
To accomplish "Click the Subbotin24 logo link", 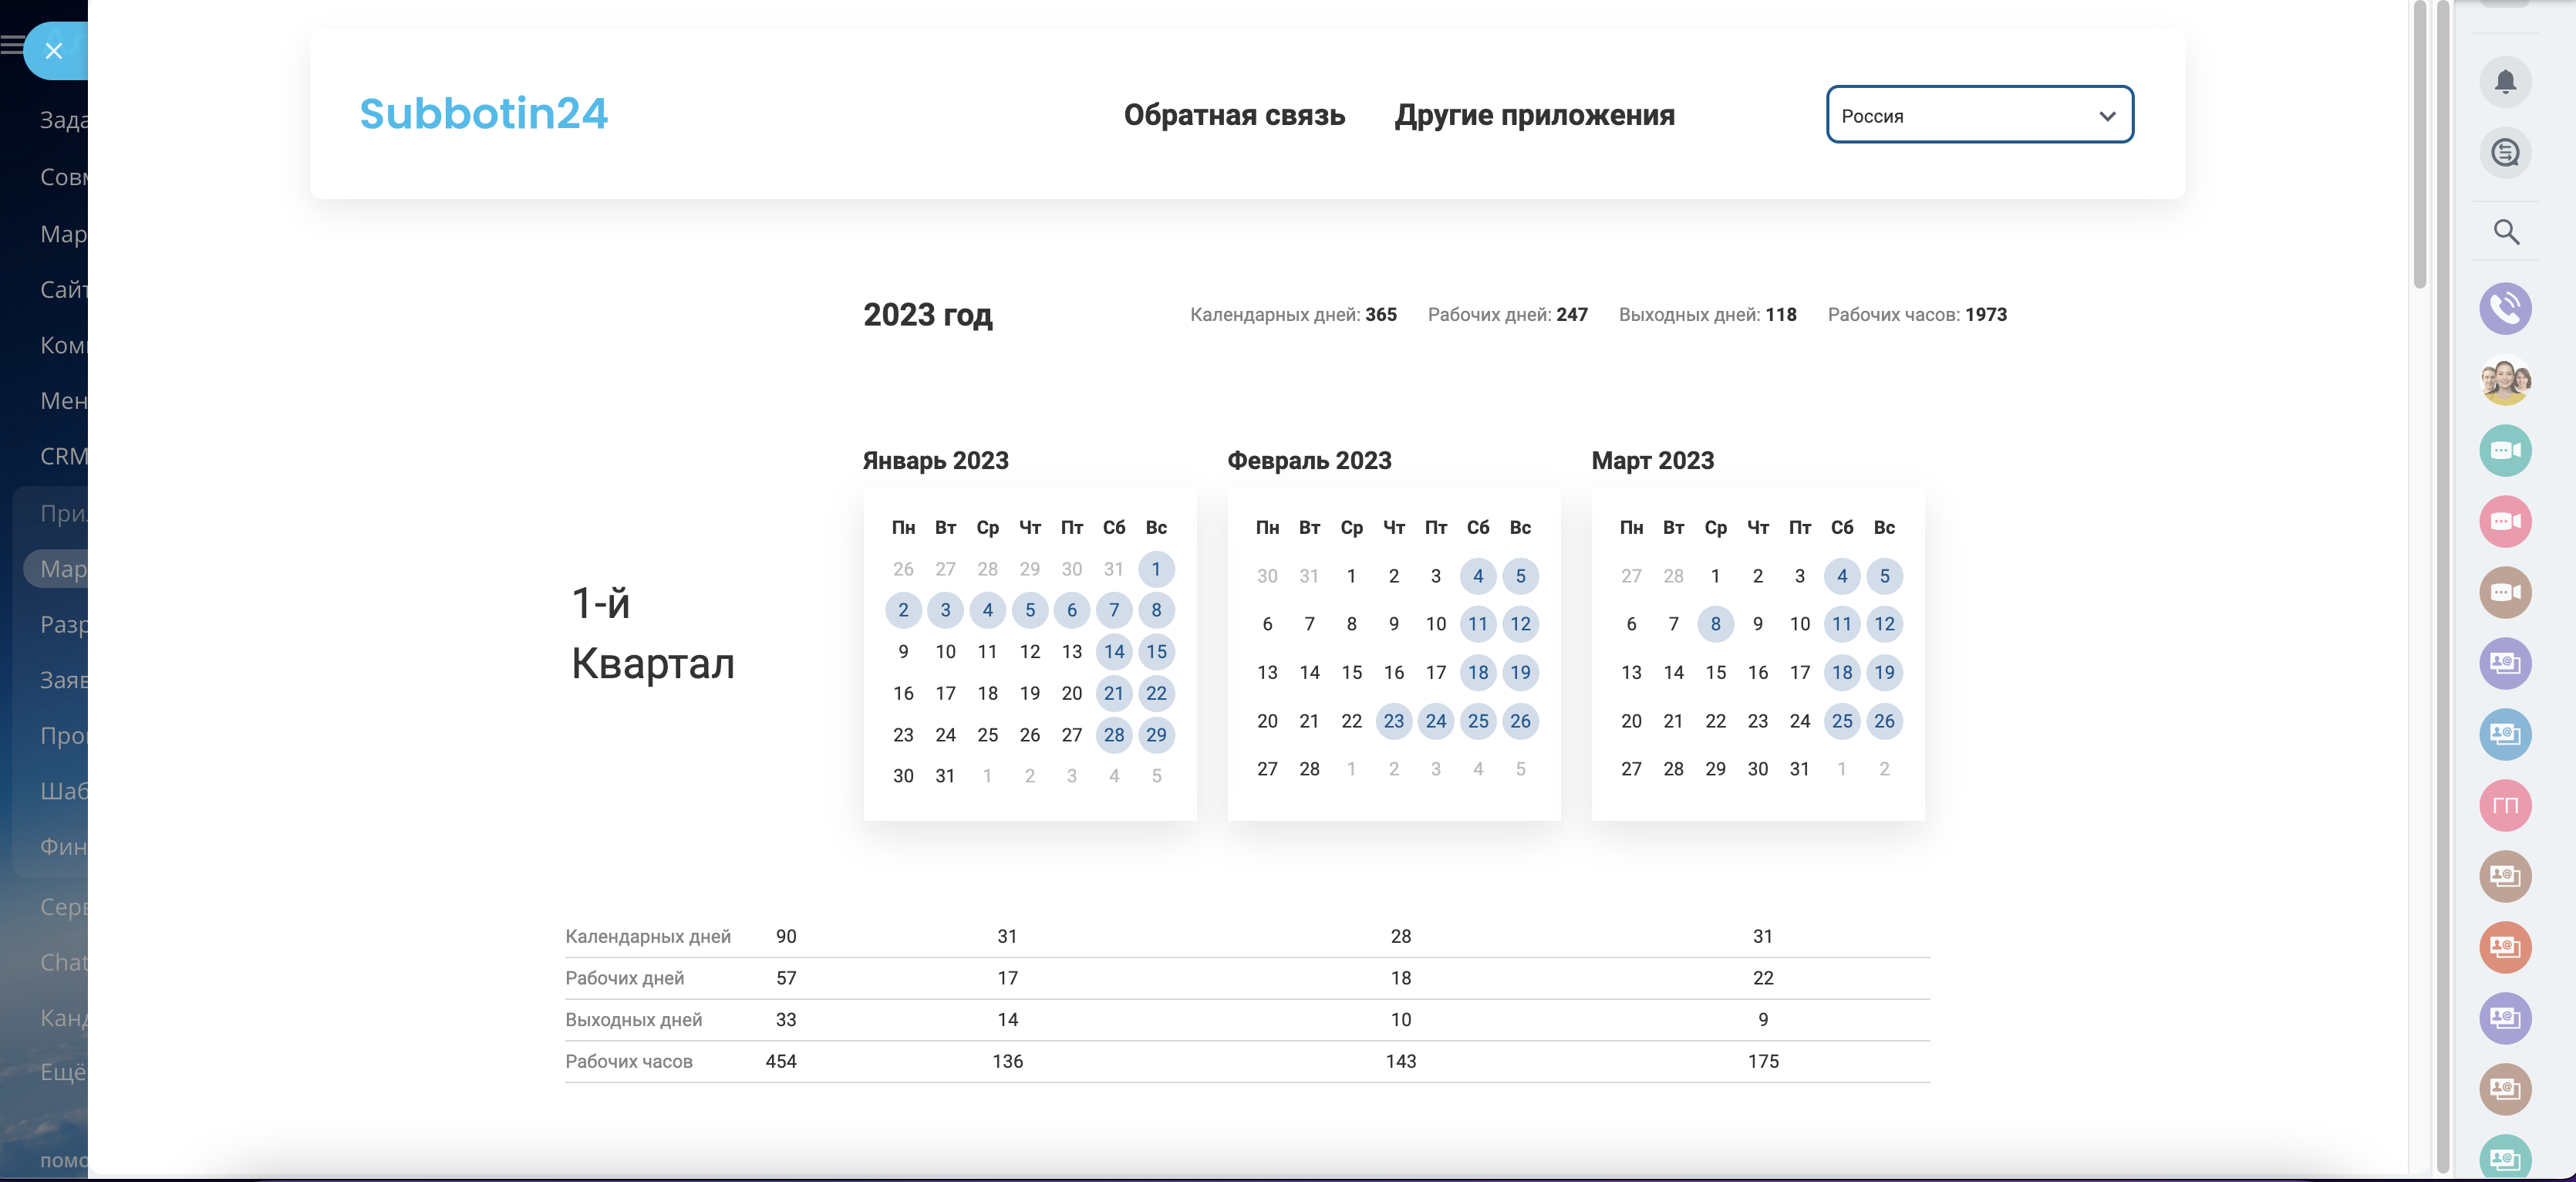I will click(483, 114).
